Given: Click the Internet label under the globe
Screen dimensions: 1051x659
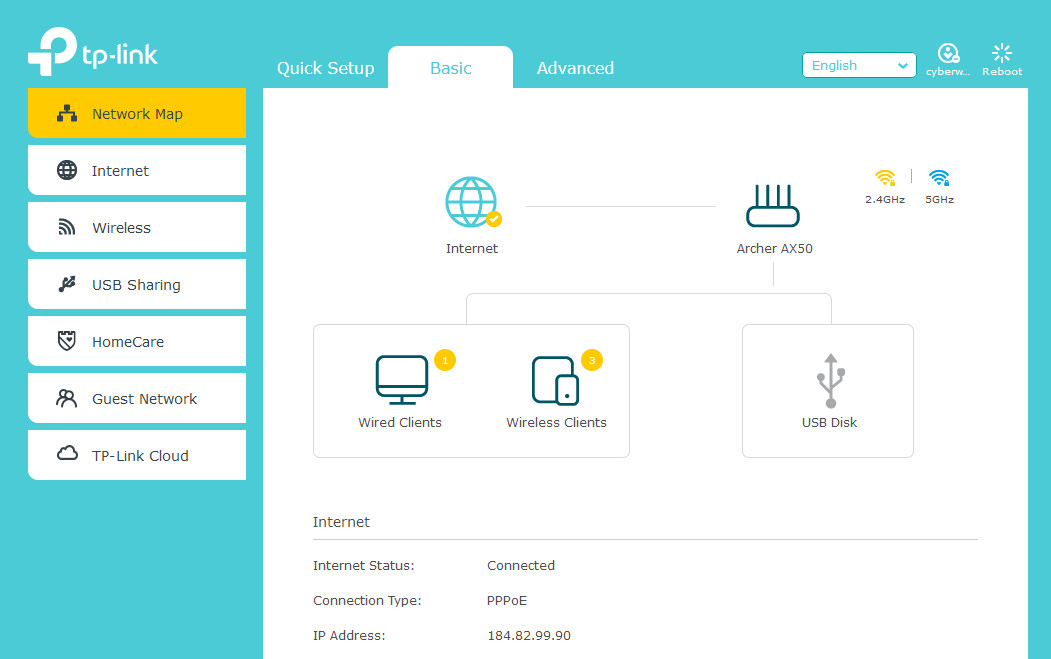Looking at the screenshot, I should coord(472,248).
